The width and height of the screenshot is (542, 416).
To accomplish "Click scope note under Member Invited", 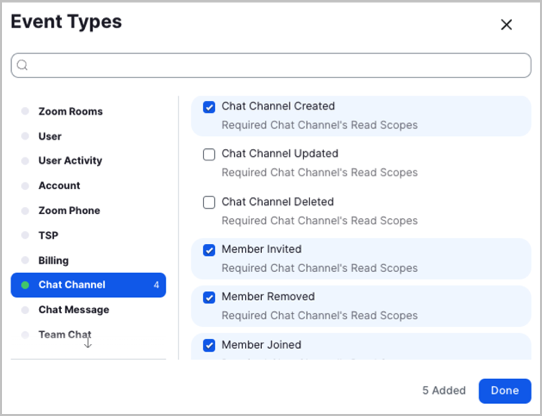I will pyautogui.click(x=319, y=268).
